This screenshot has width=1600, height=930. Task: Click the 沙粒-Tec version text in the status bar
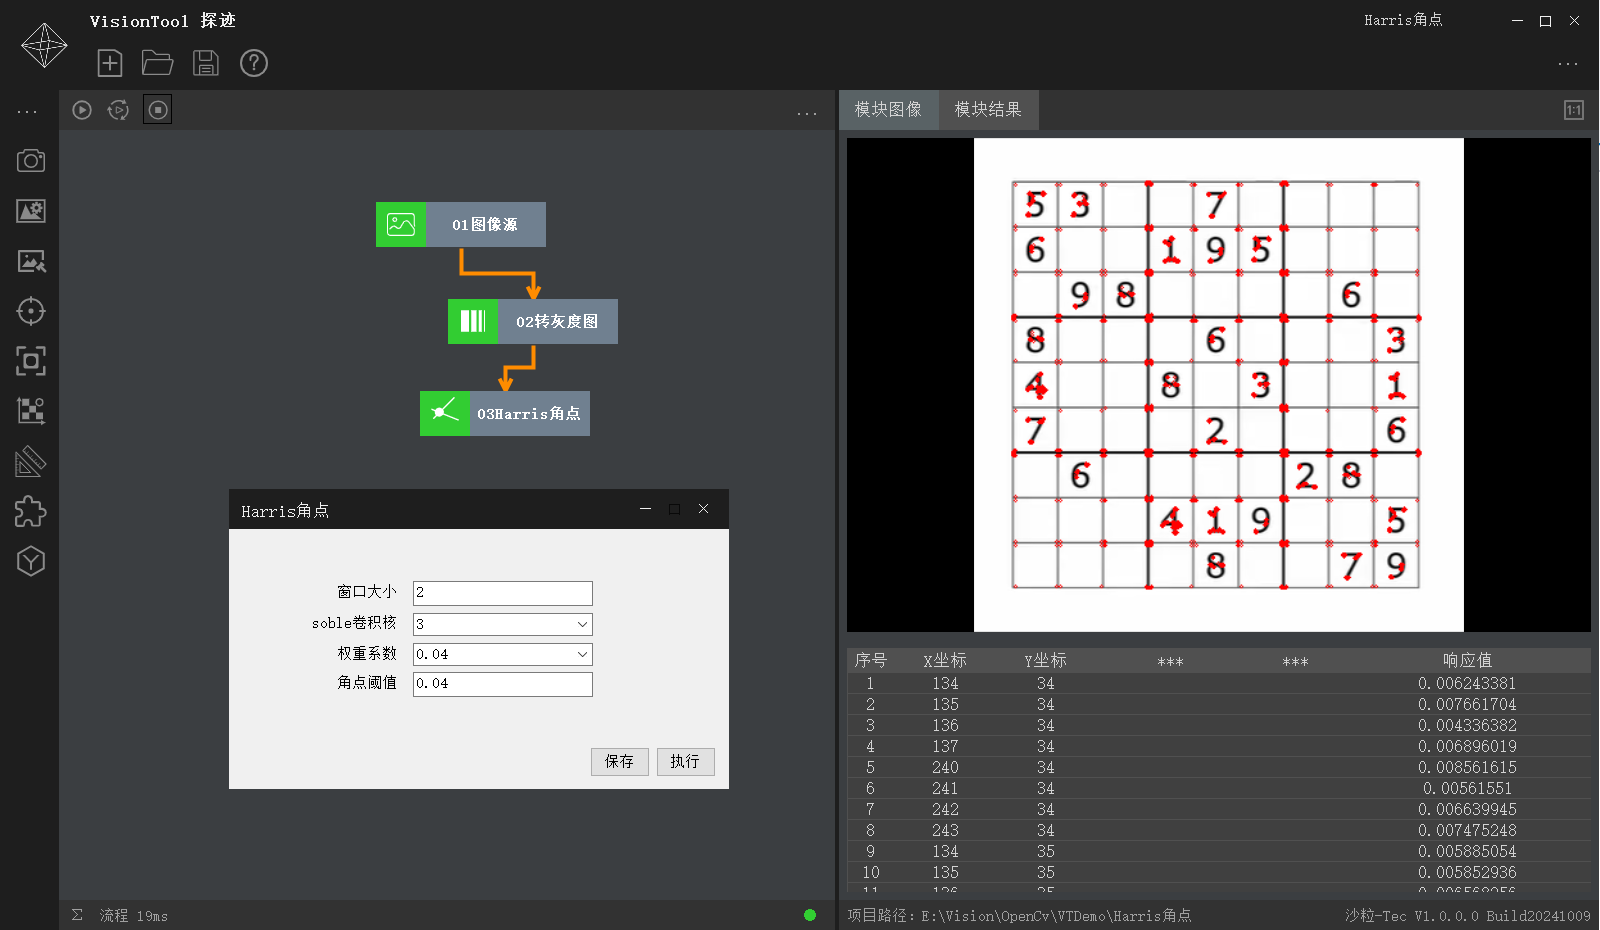(1467, 916)
